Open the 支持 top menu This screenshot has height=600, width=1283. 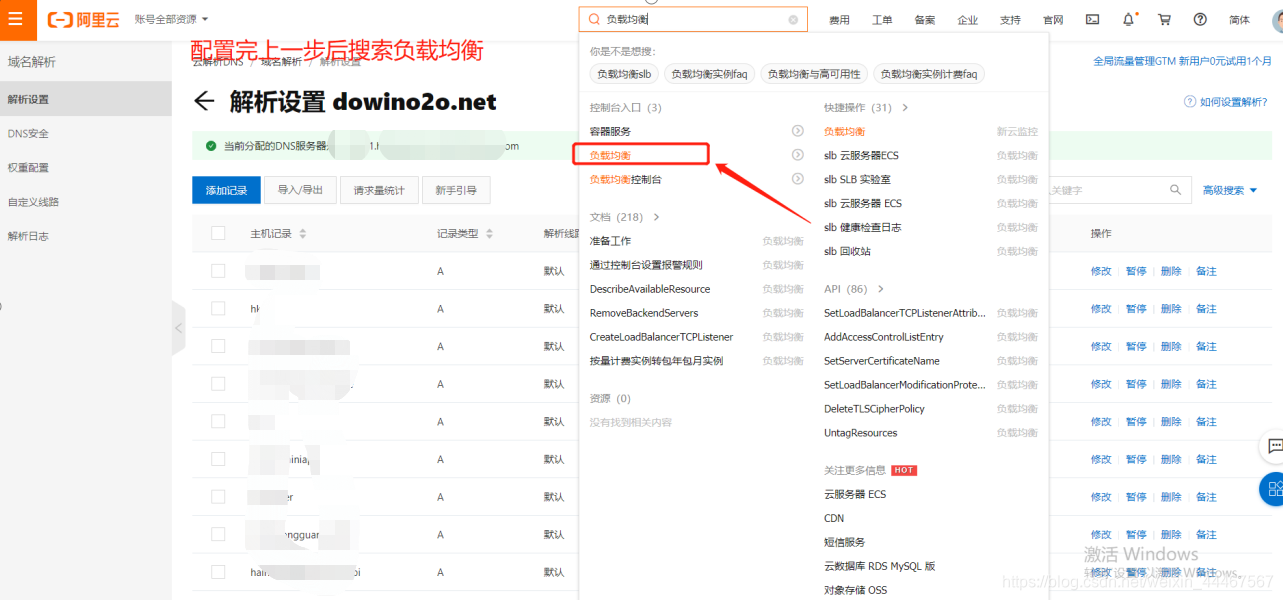(x=1010, y=20)
